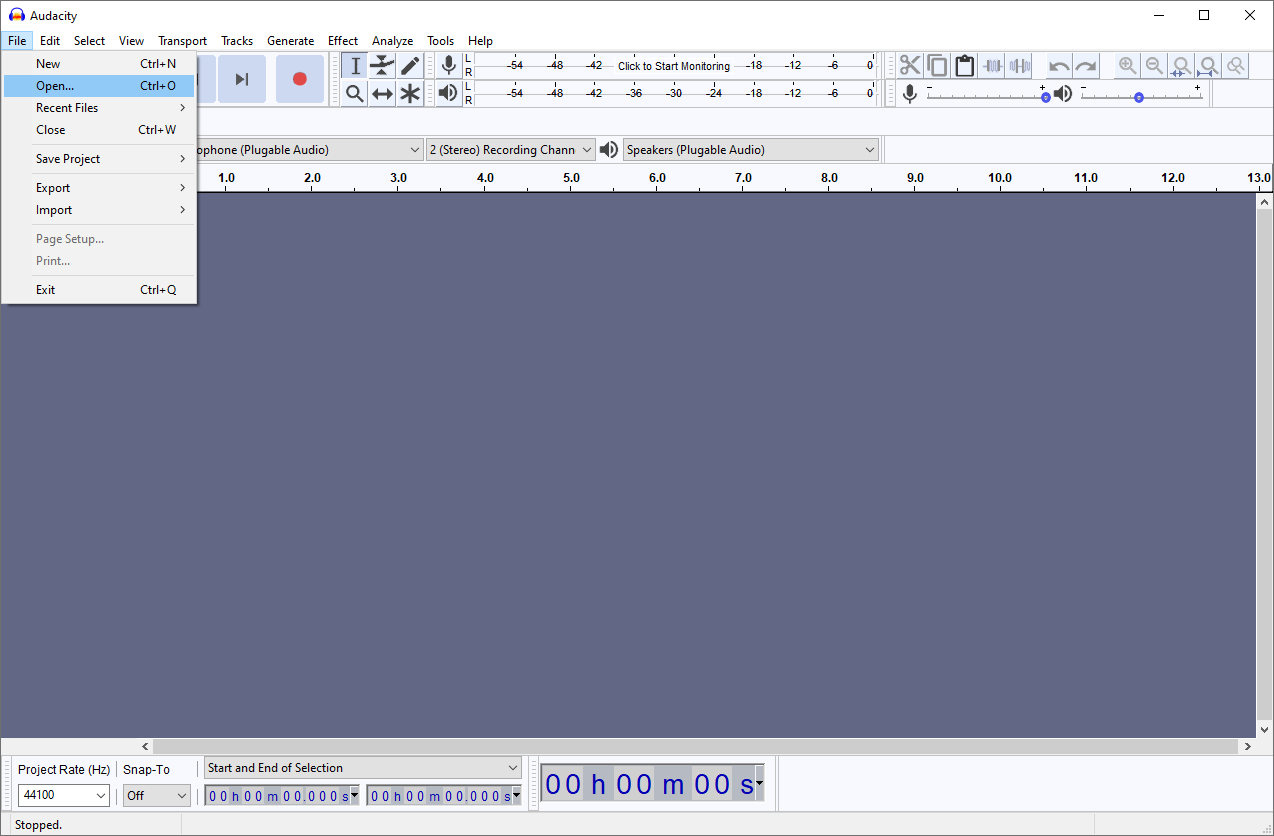Select the Zoom (magnifier) tool

[355, 94]
